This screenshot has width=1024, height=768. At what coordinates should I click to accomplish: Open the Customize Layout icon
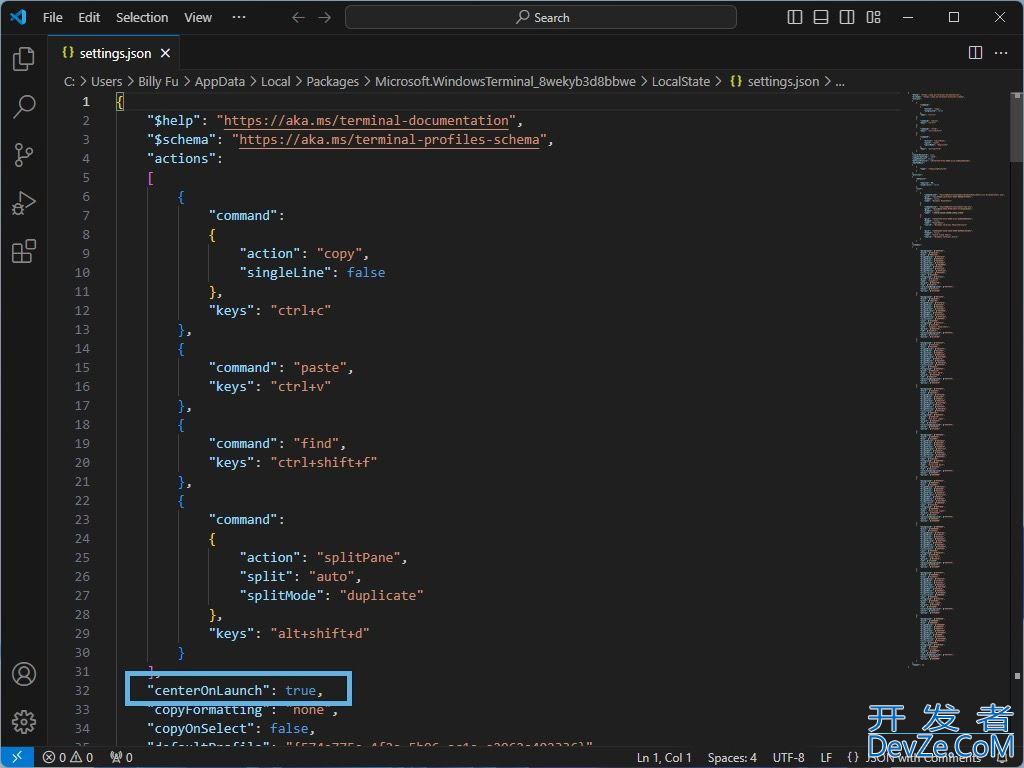point(874,18)
